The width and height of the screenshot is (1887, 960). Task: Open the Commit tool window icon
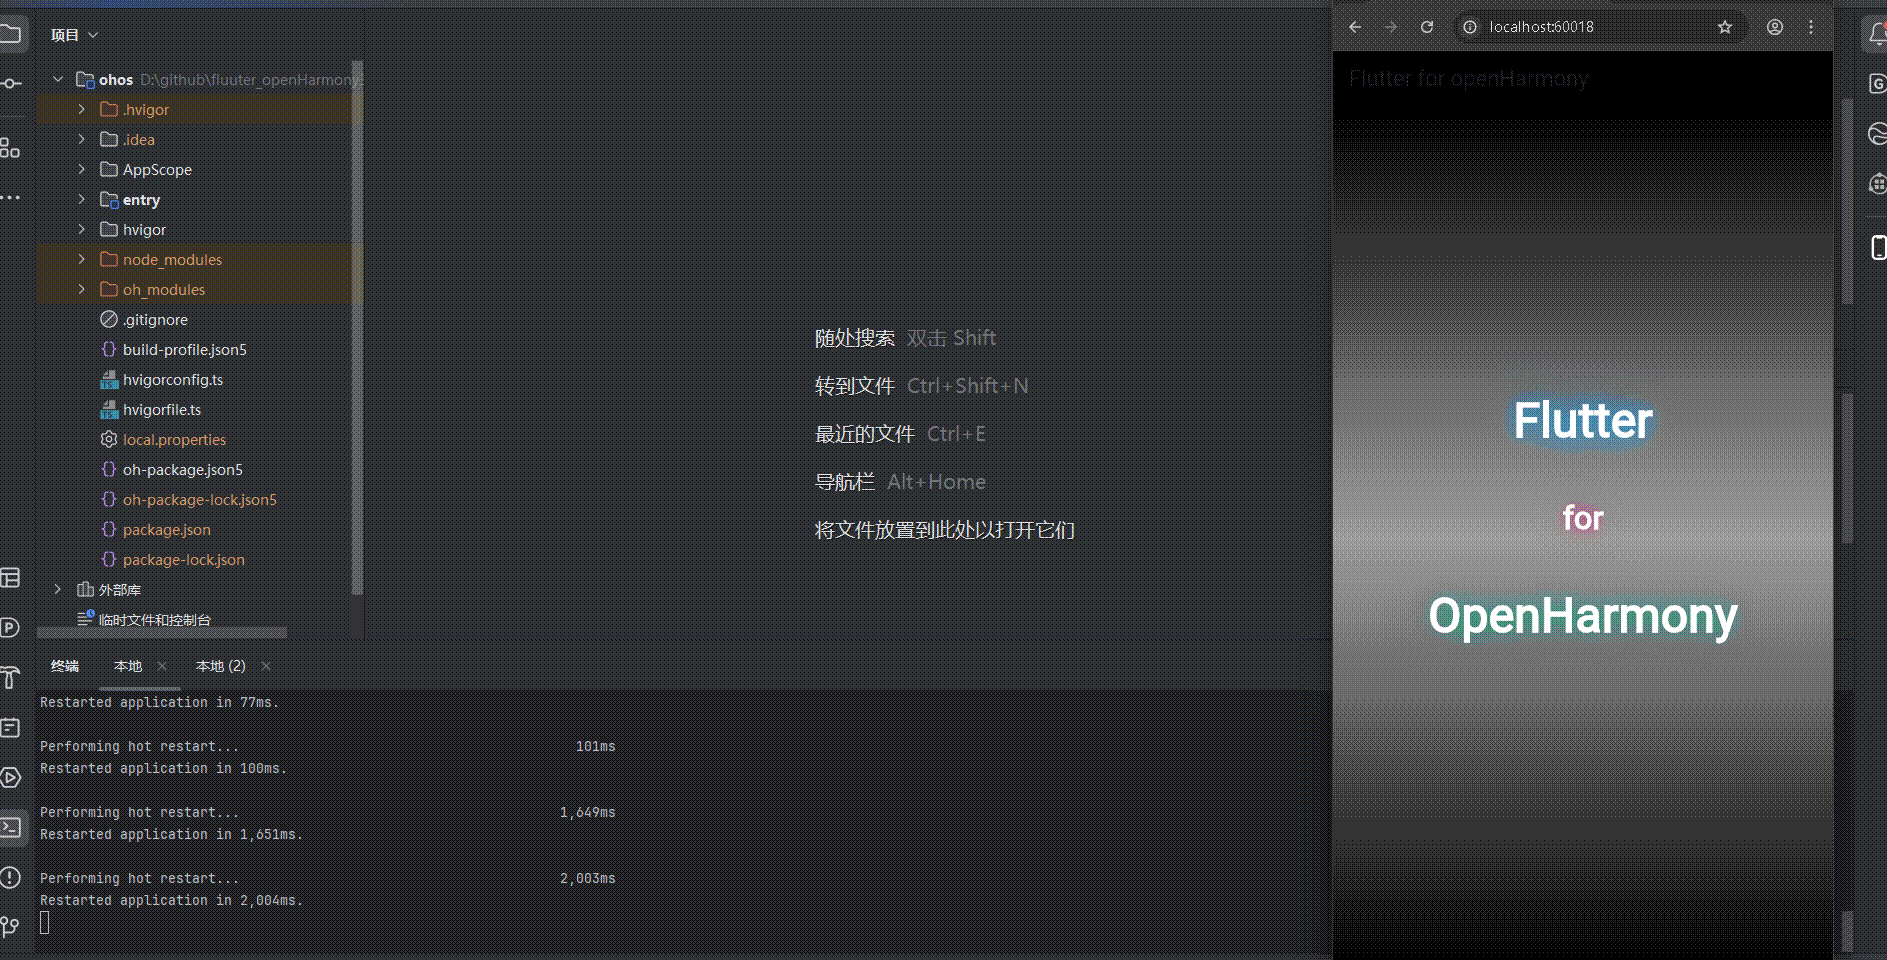click(x=10, y=84)
